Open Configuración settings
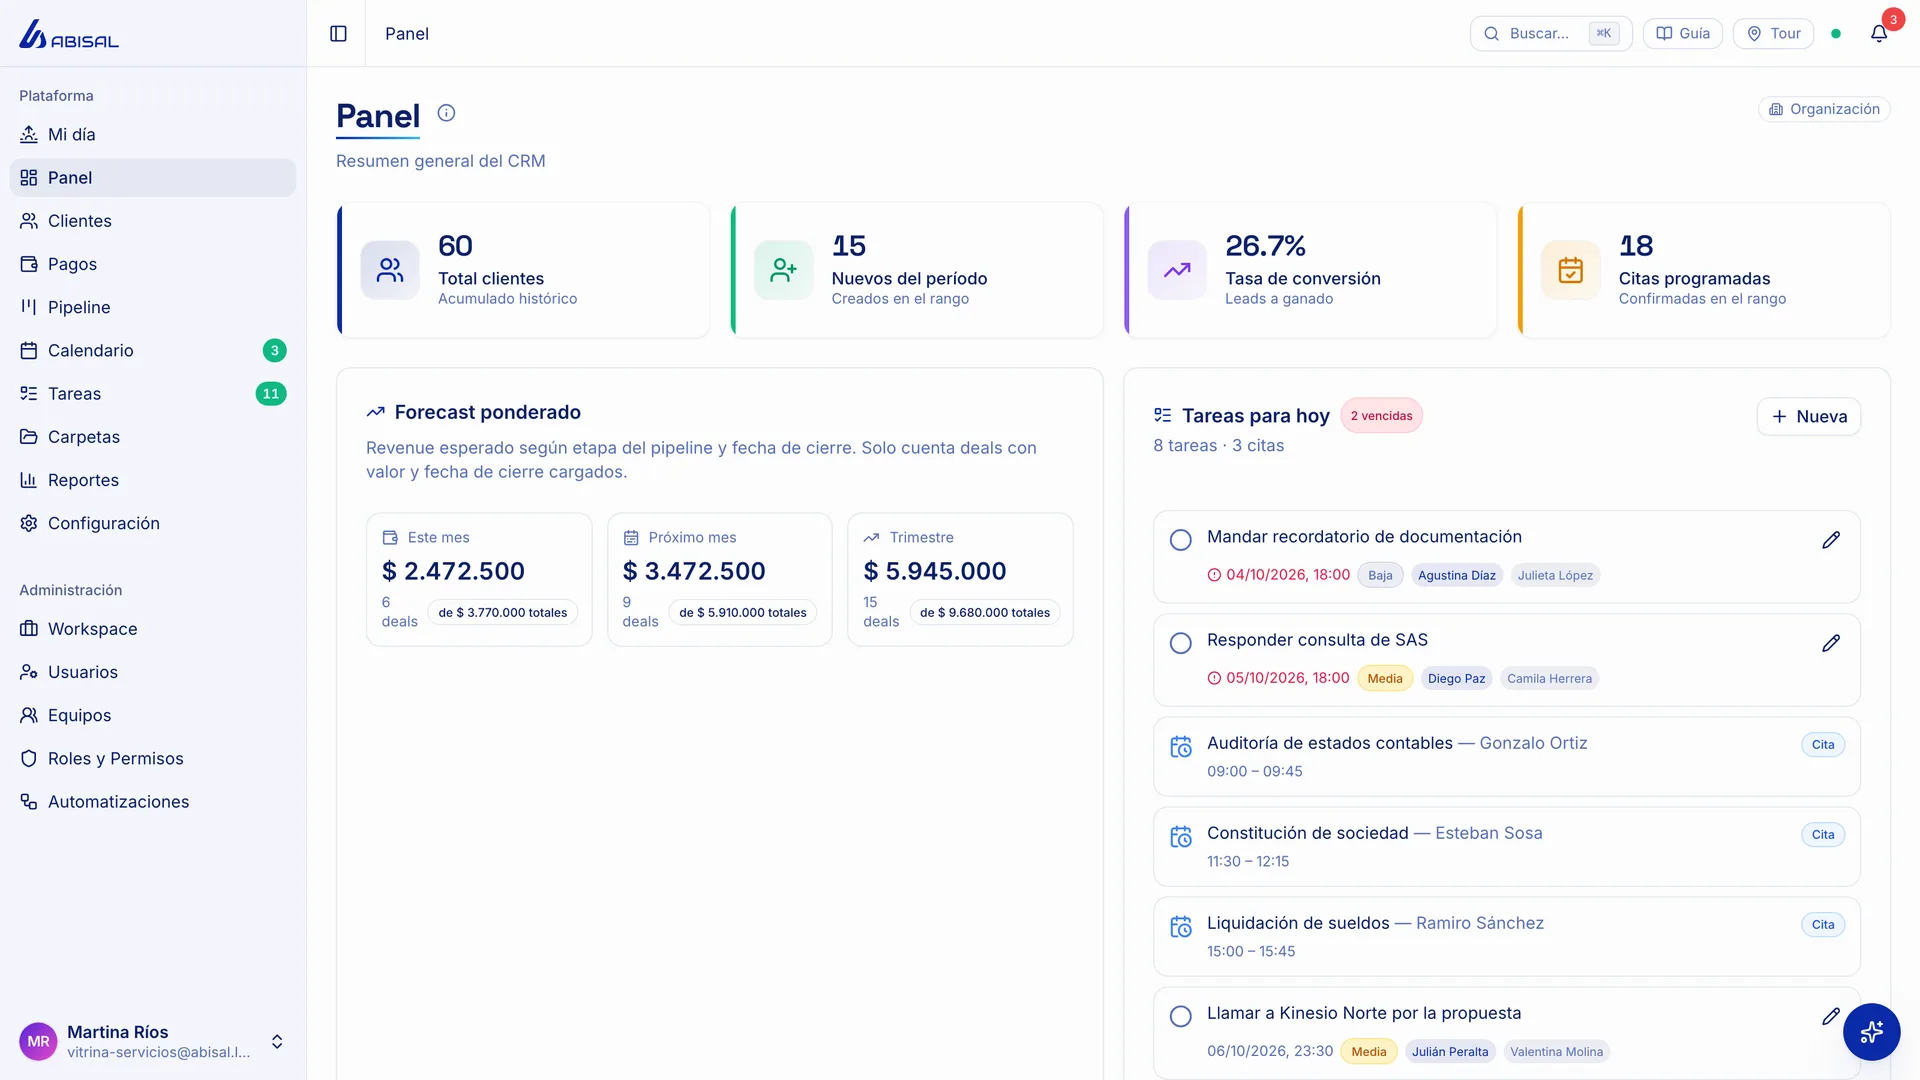Image resolution: width=1920 pixels, height=1080 pixels. tap(153, 524)
